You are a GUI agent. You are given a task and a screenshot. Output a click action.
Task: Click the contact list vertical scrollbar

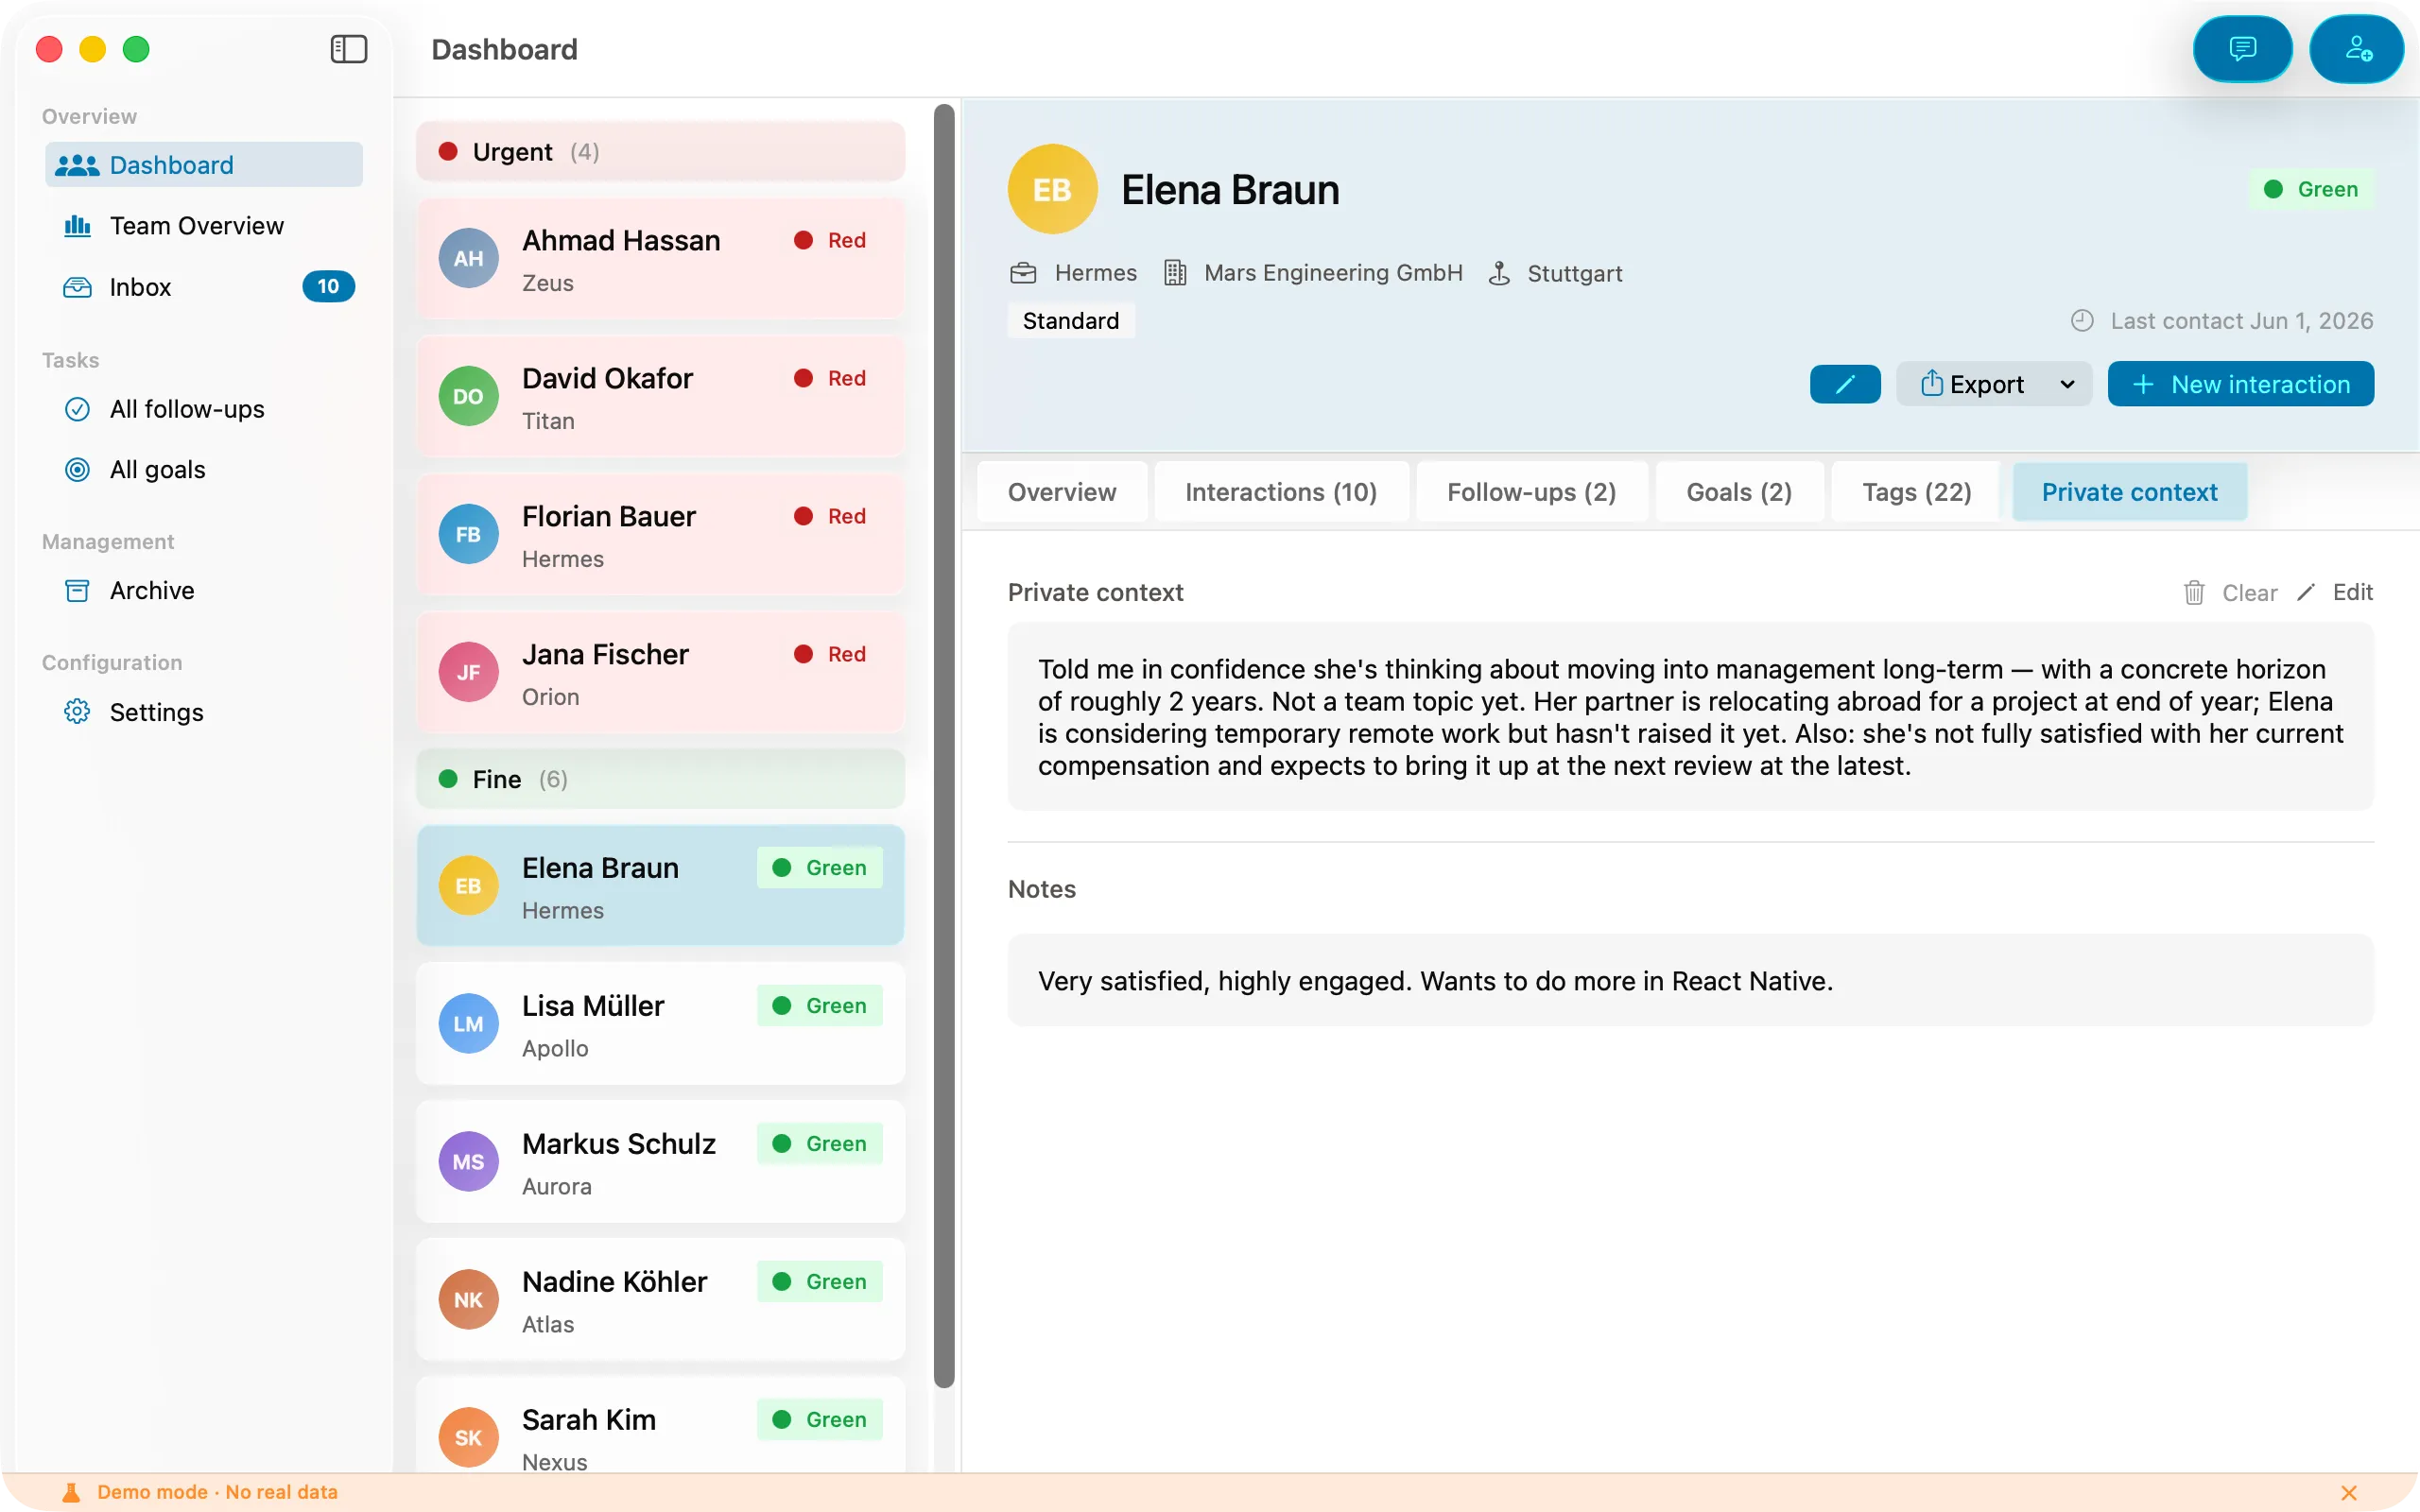coord(943,745)
